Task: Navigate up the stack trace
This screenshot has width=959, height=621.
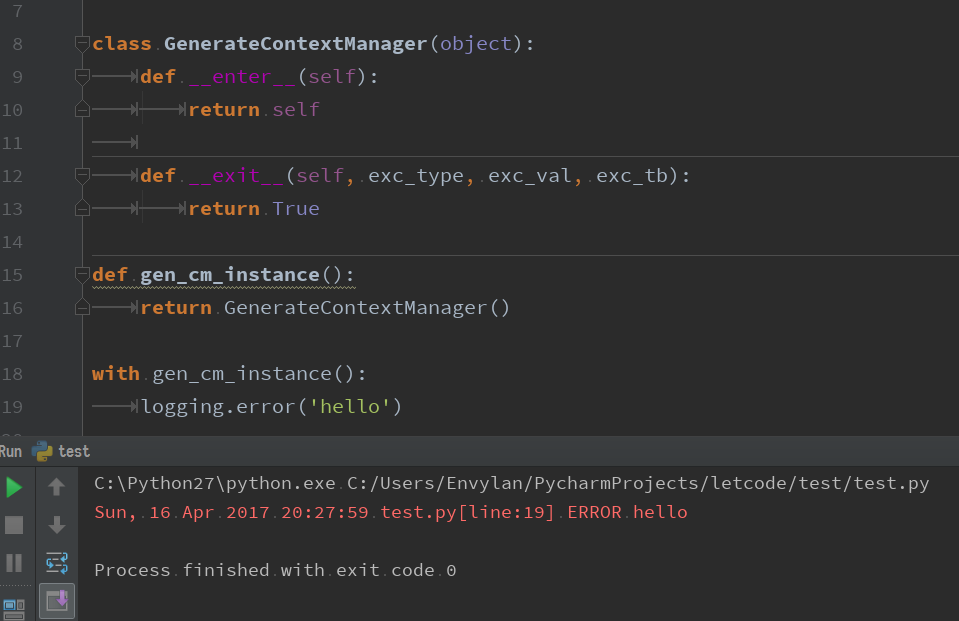Action: [x=57, y=488]
